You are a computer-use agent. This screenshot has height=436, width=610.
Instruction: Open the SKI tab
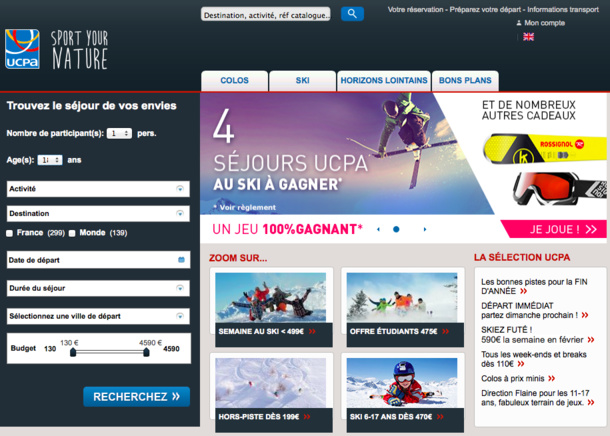[x=302, y=80]
